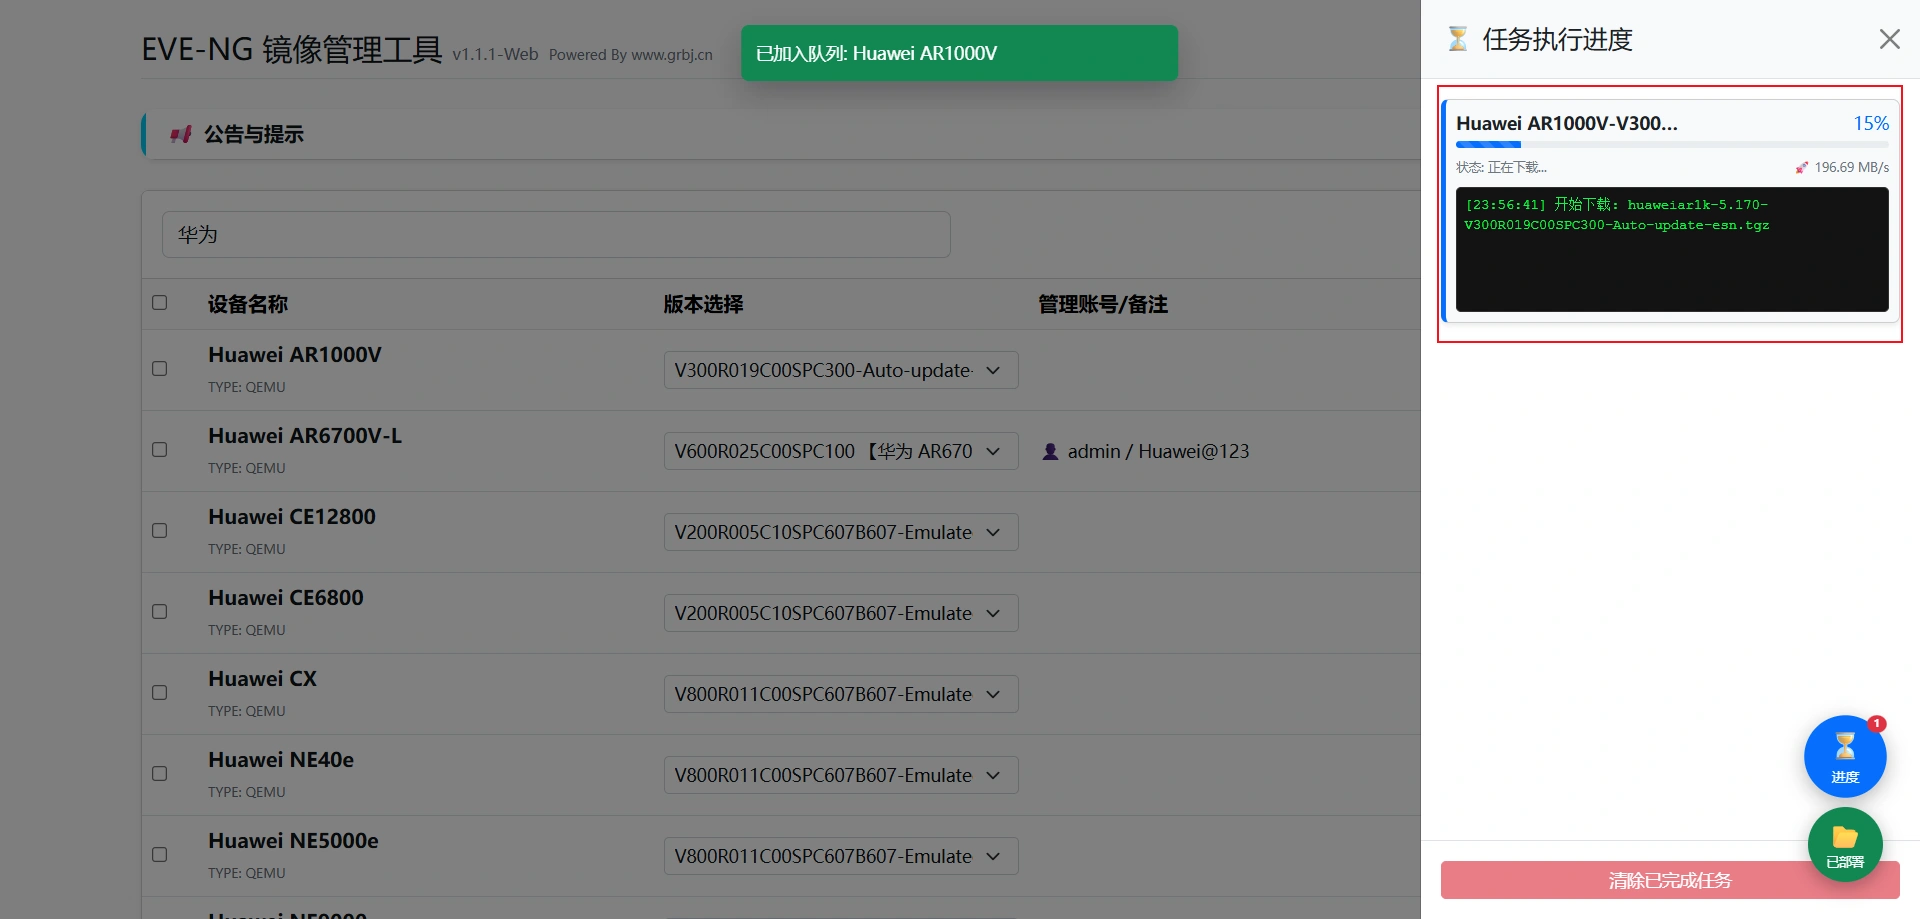1920x919 pixels.
Task: Close the task progress panel
Action: pos(1889,39)
